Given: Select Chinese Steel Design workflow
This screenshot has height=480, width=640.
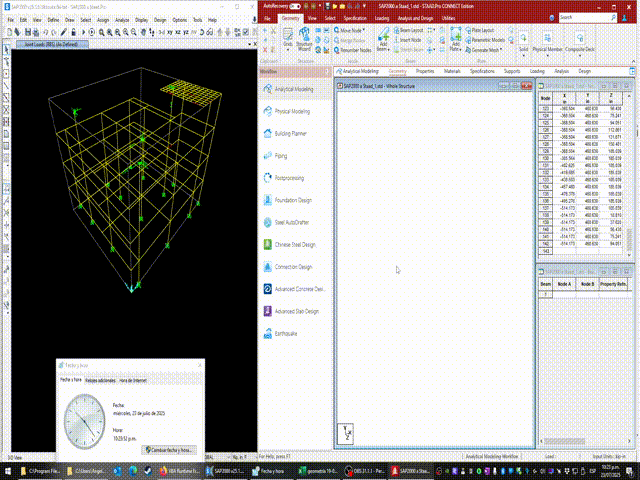Looking at the screenshot, I should (295, 244).
